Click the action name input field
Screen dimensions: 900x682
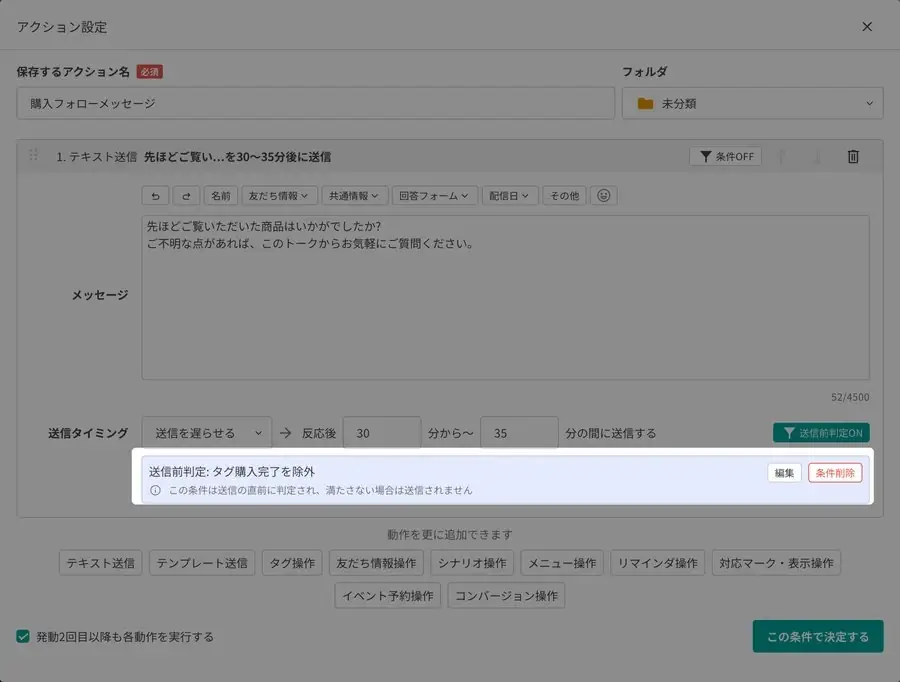coord(316,103)
